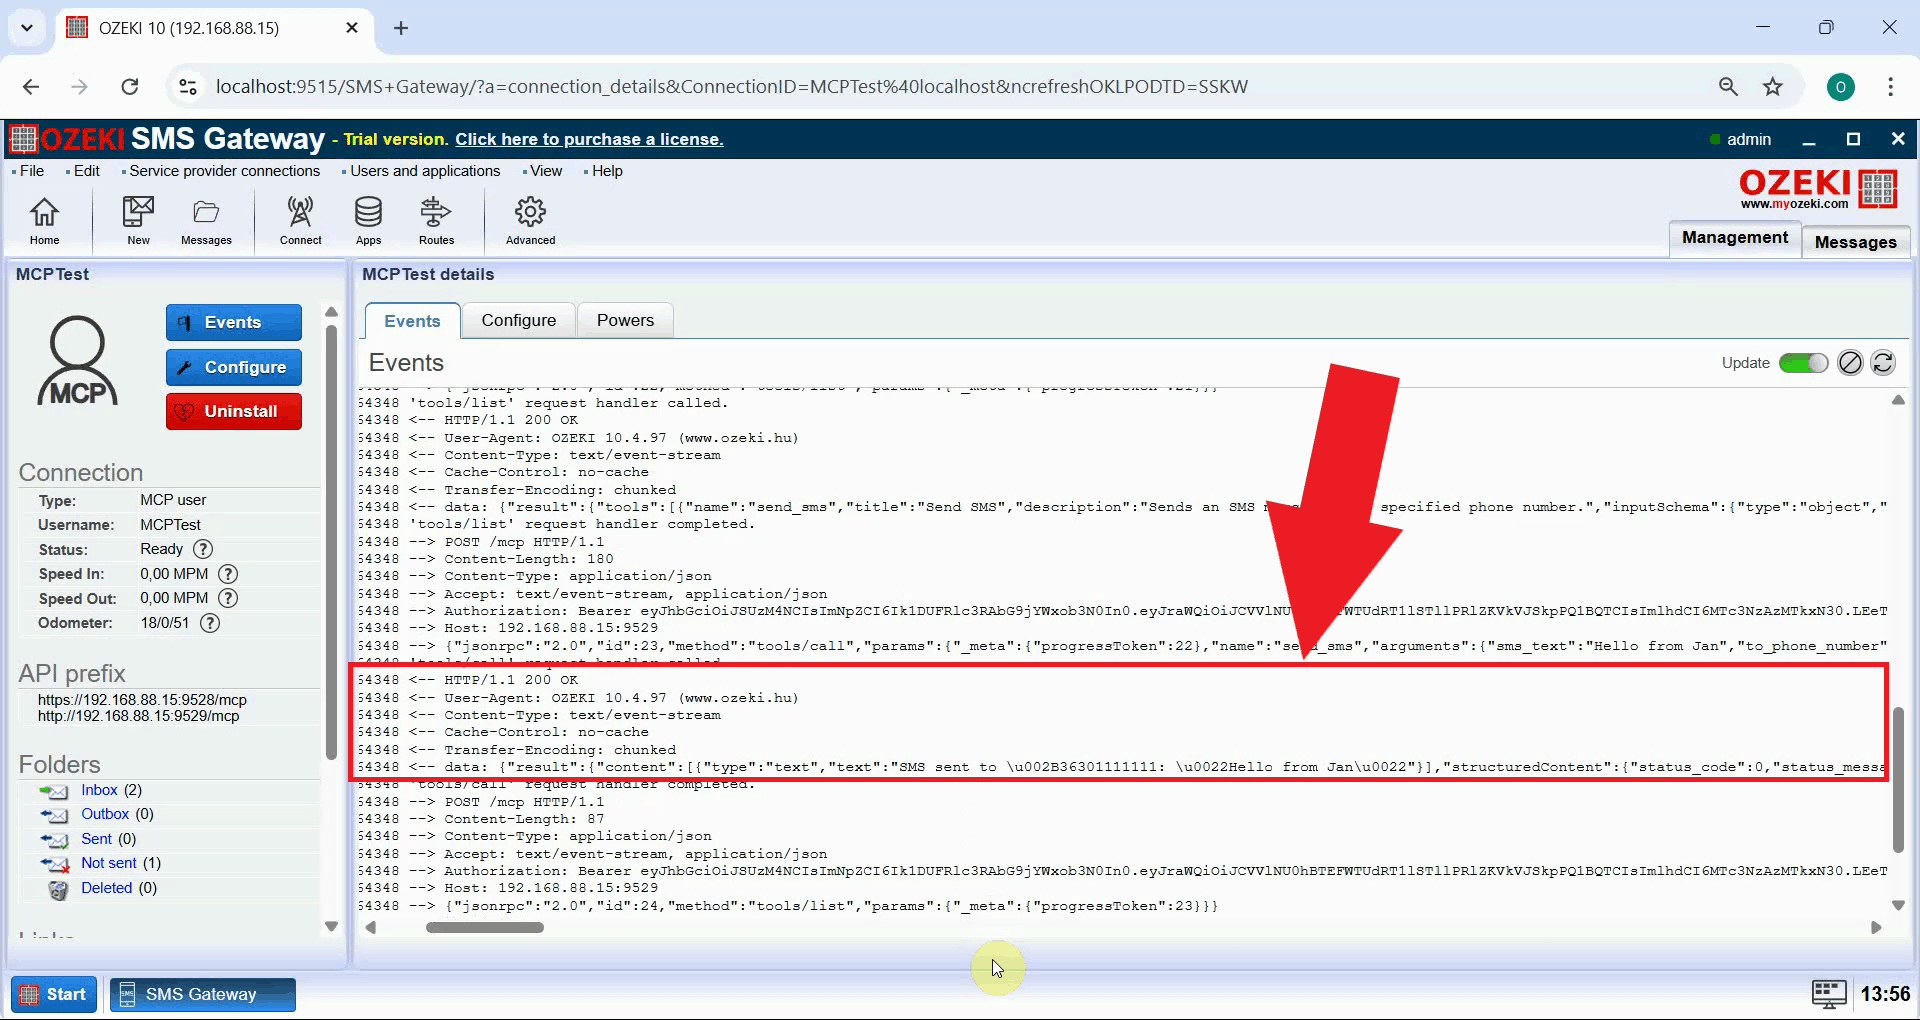Open the Help menu
Screen dimensions: 1920x1020
[x=606, y=171]
